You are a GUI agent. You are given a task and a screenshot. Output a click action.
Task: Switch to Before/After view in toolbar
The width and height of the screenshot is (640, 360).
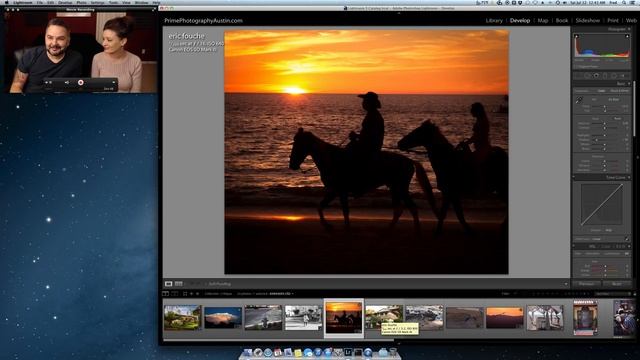179,284
